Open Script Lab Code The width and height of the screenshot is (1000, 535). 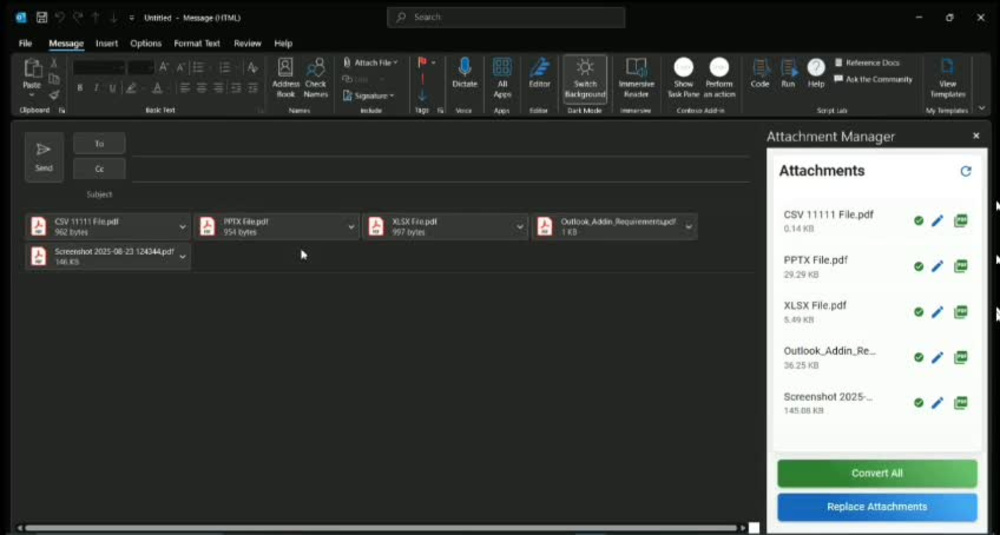[x=760, y=73]
